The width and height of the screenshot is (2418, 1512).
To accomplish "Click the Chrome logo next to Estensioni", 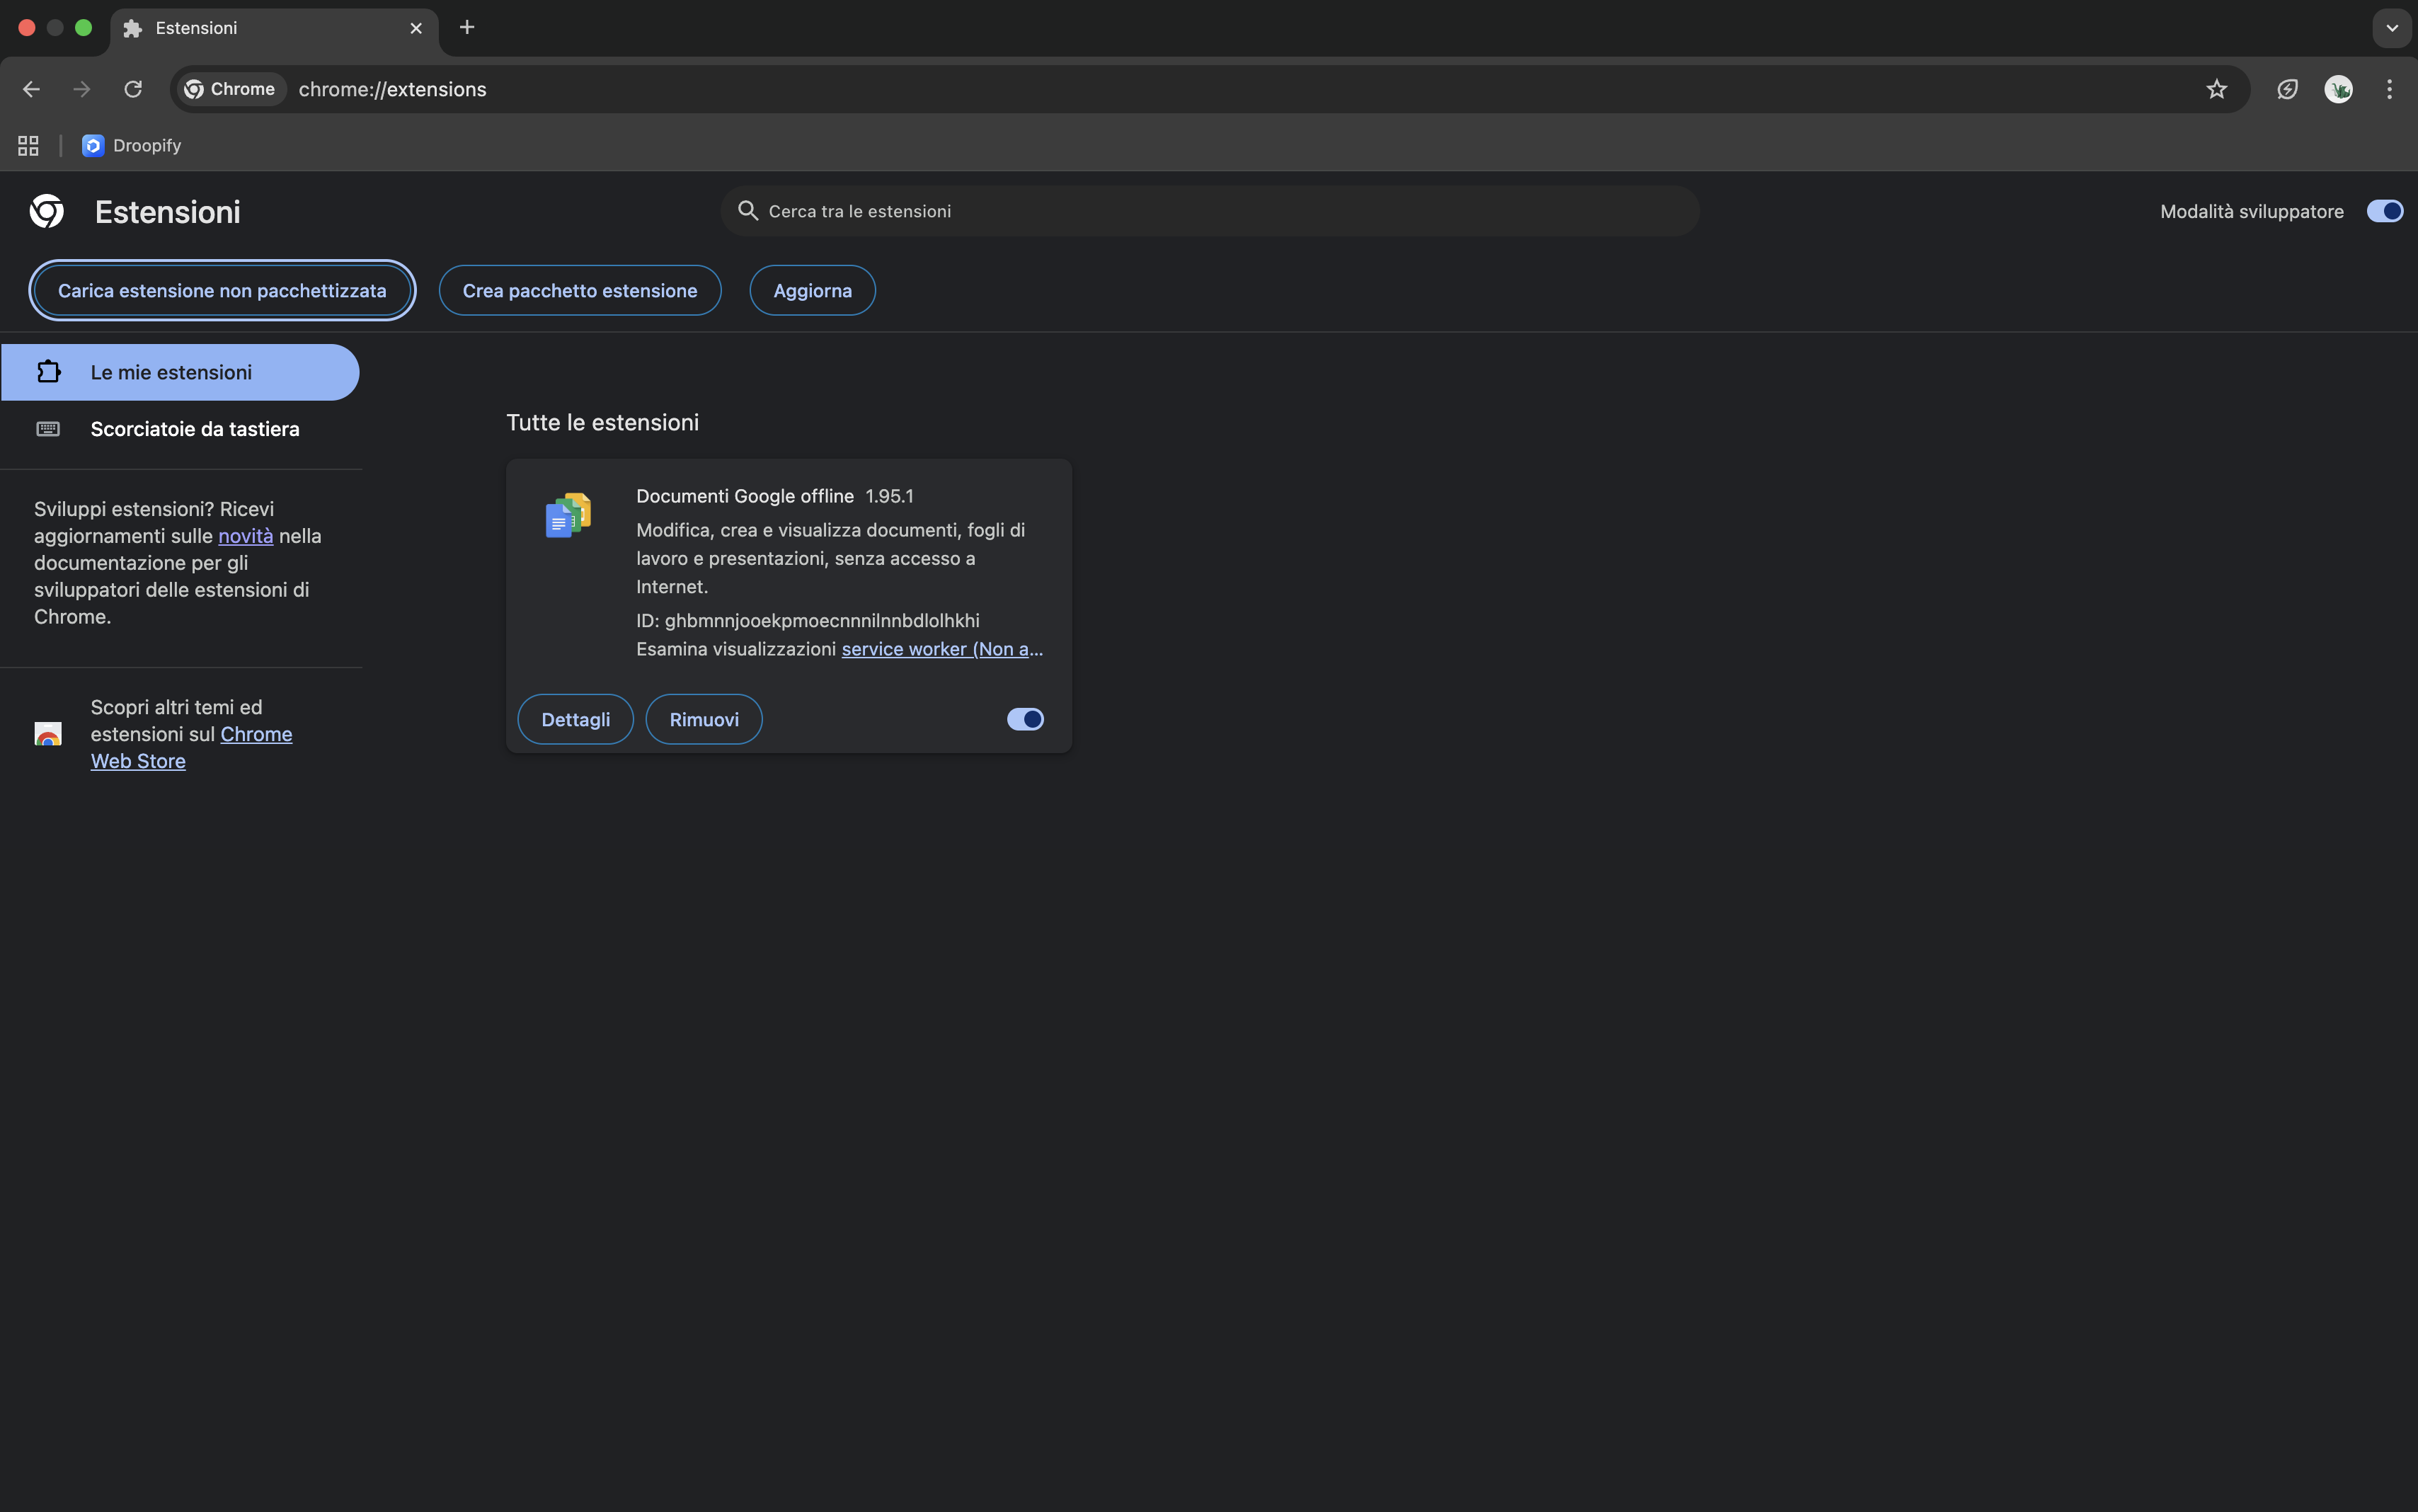I will point(47,211).
